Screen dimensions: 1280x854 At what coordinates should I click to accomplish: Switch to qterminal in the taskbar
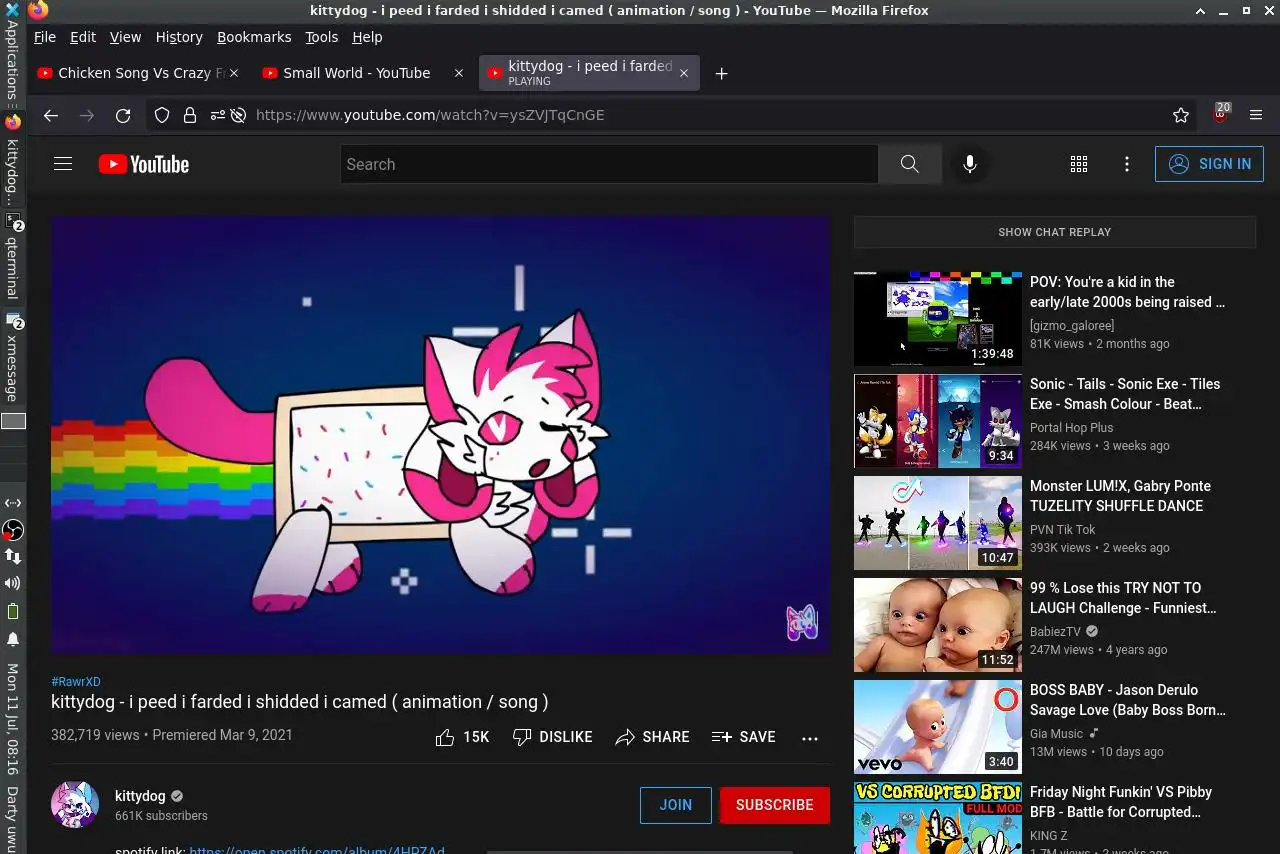pos(12,257)
